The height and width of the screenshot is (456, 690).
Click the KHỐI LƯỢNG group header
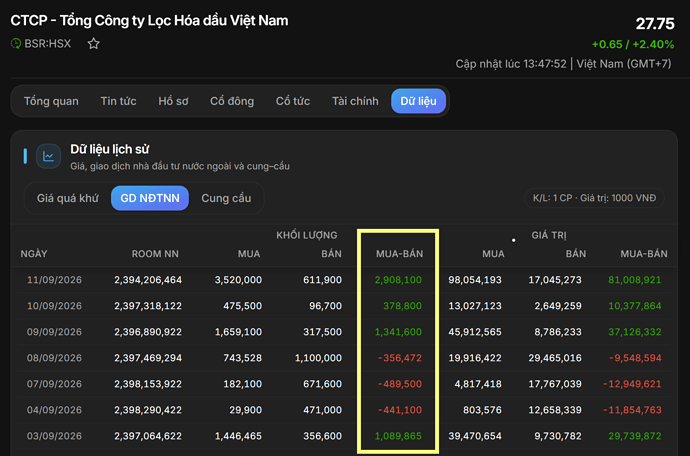307,235
